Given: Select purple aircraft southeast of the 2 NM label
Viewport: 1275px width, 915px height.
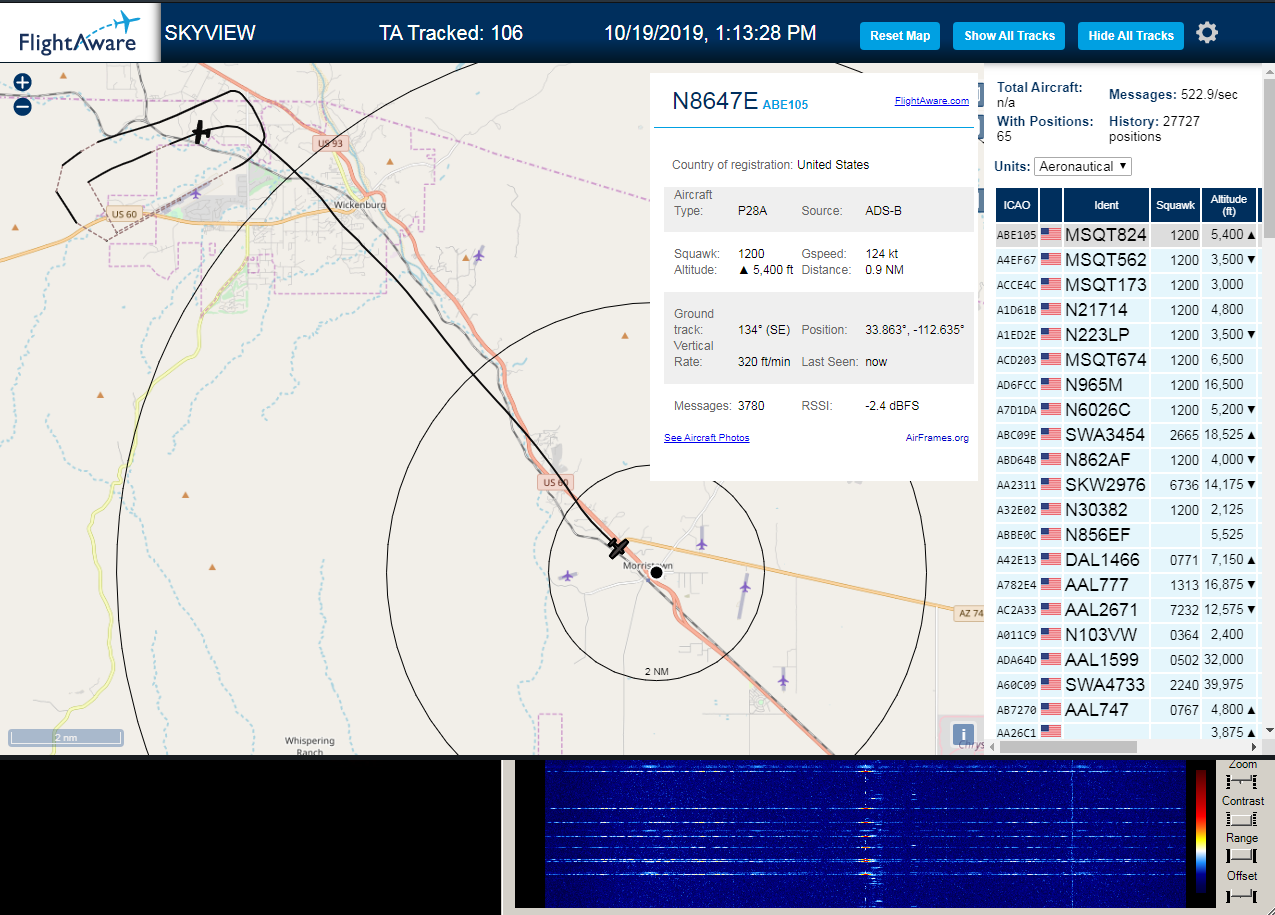Looking at the screenshot, I should (783, 680).
